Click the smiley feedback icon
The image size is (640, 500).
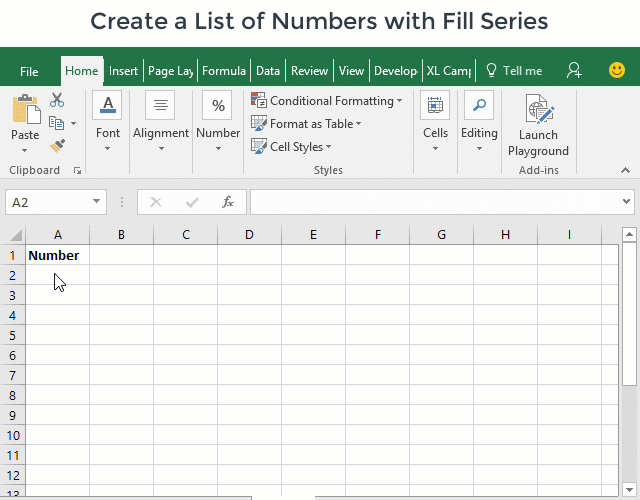point(617,70)
